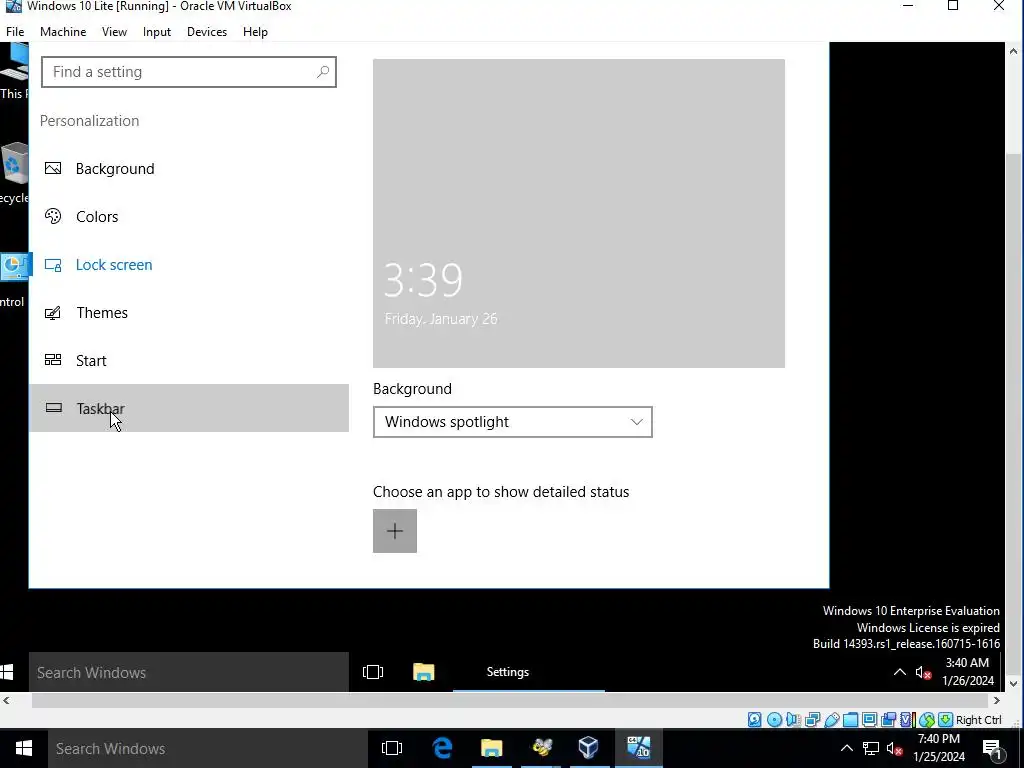Select Background in Personalization sidebar

(x=189, y=168)
